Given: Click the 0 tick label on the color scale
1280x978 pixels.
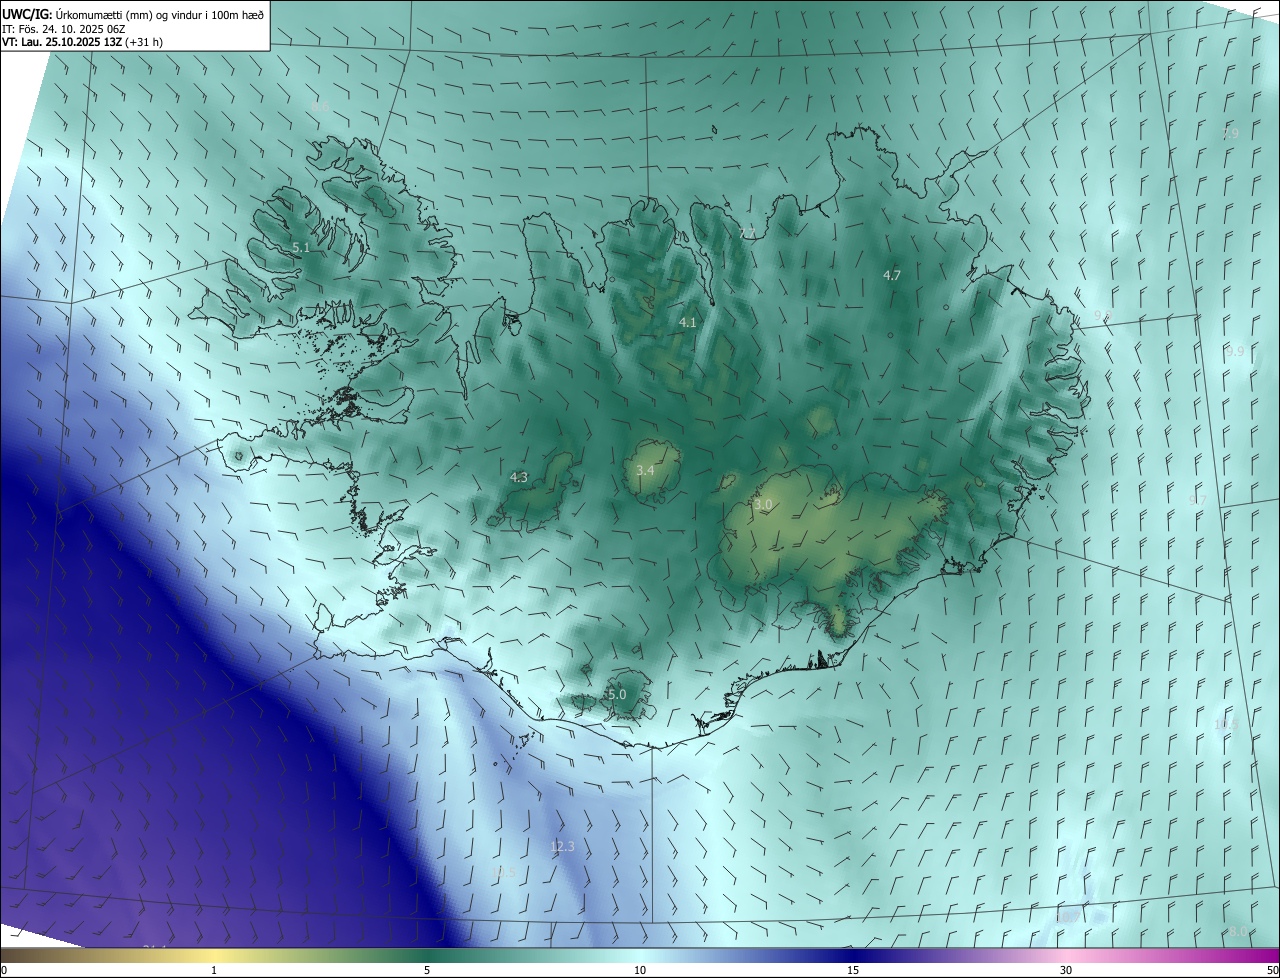Looking at the screenshot, I should click(4, 970).
